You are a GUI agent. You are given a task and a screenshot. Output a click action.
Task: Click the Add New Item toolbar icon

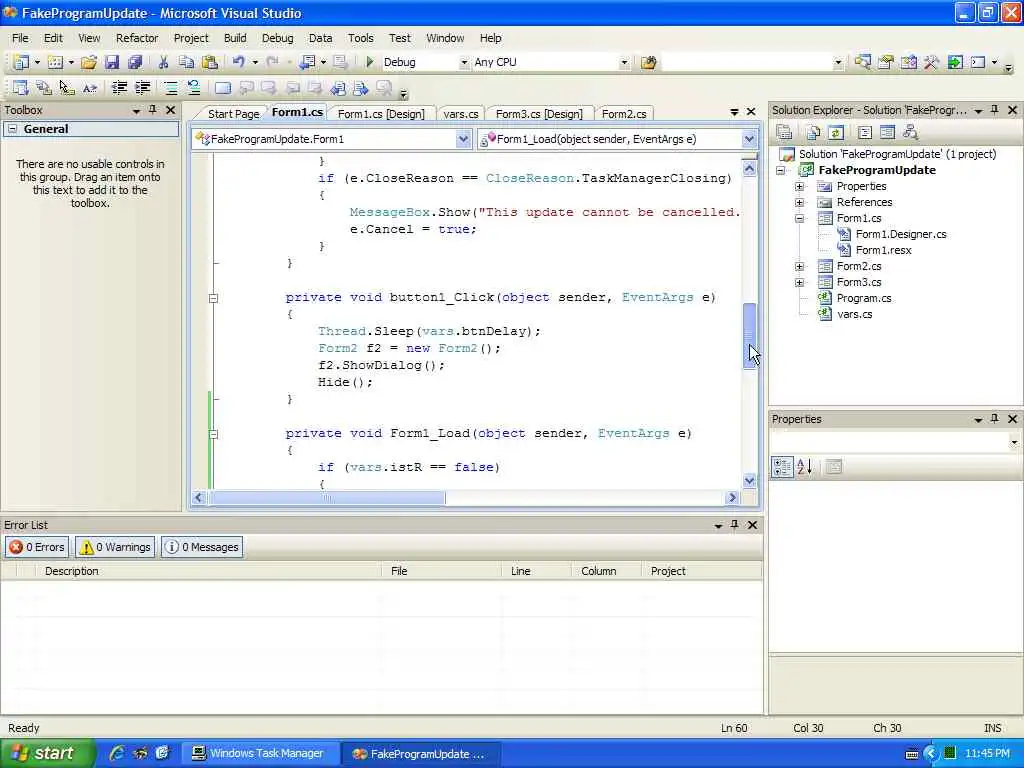(56, 62)
